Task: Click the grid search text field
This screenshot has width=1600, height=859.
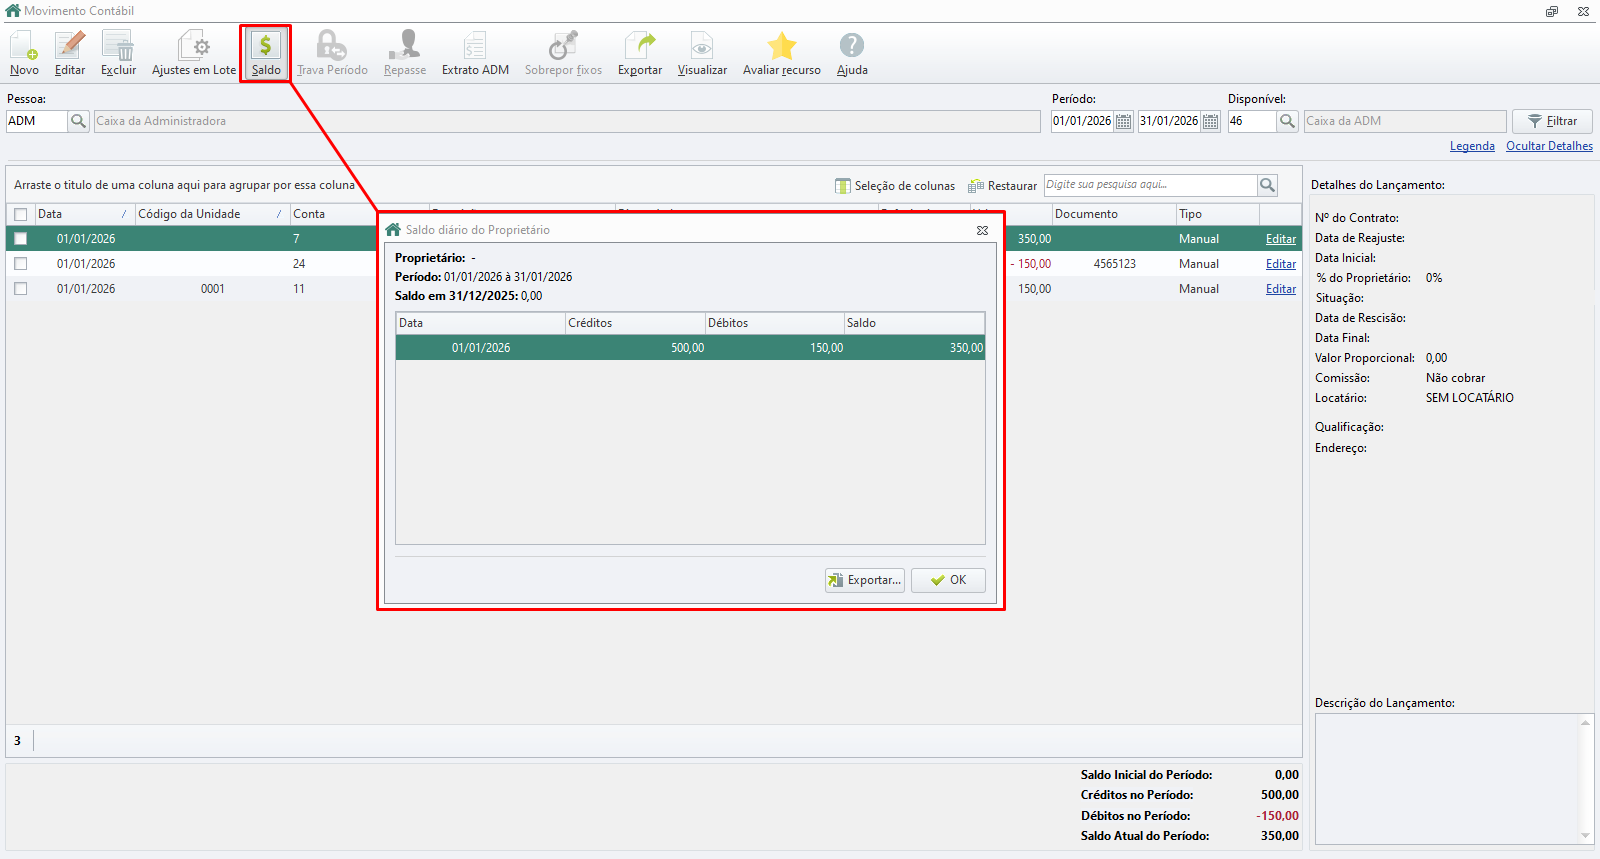Action: pos(1150,185)
